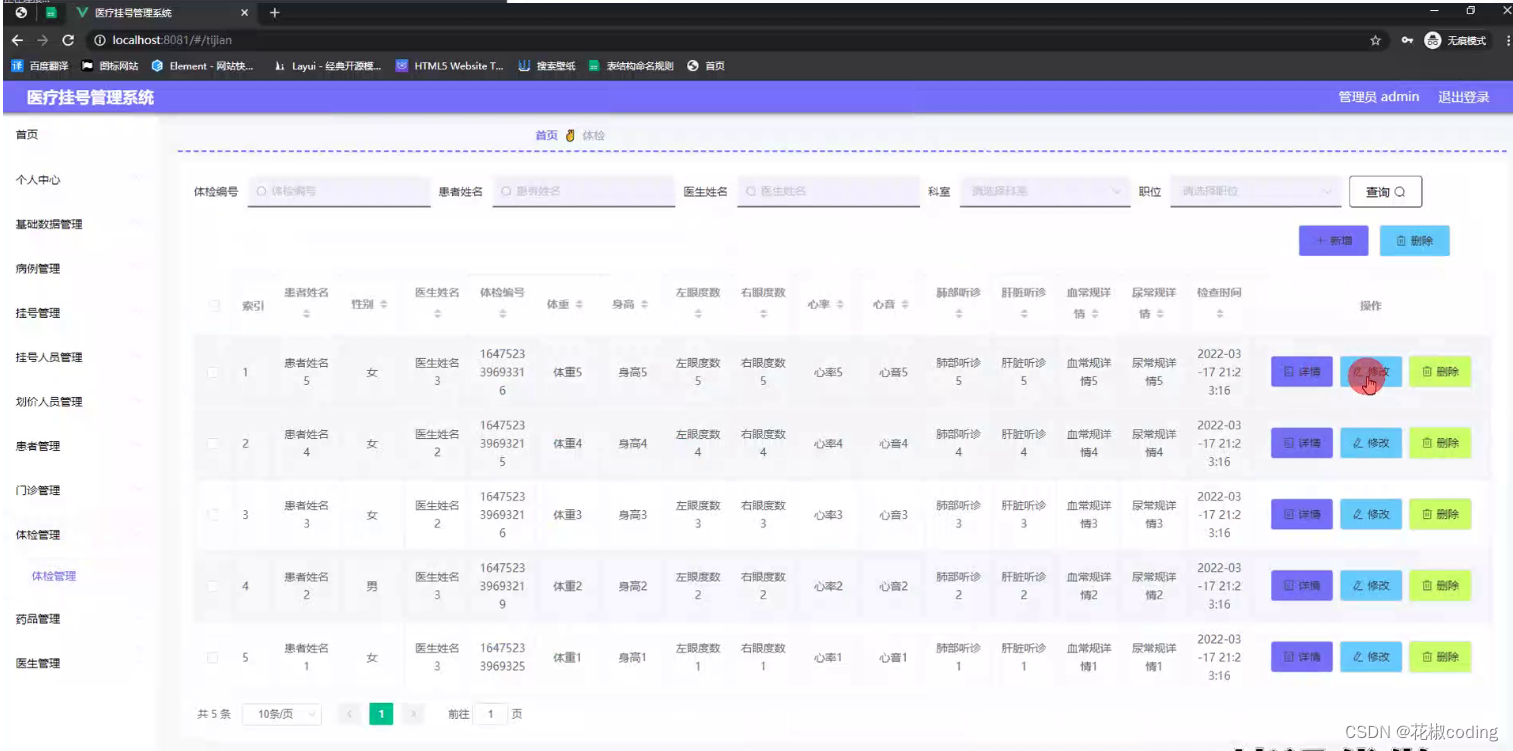Screen dimensions: 1513x751
Task: Open the 职位 dropdown
Action: [x=1256, y=191]
